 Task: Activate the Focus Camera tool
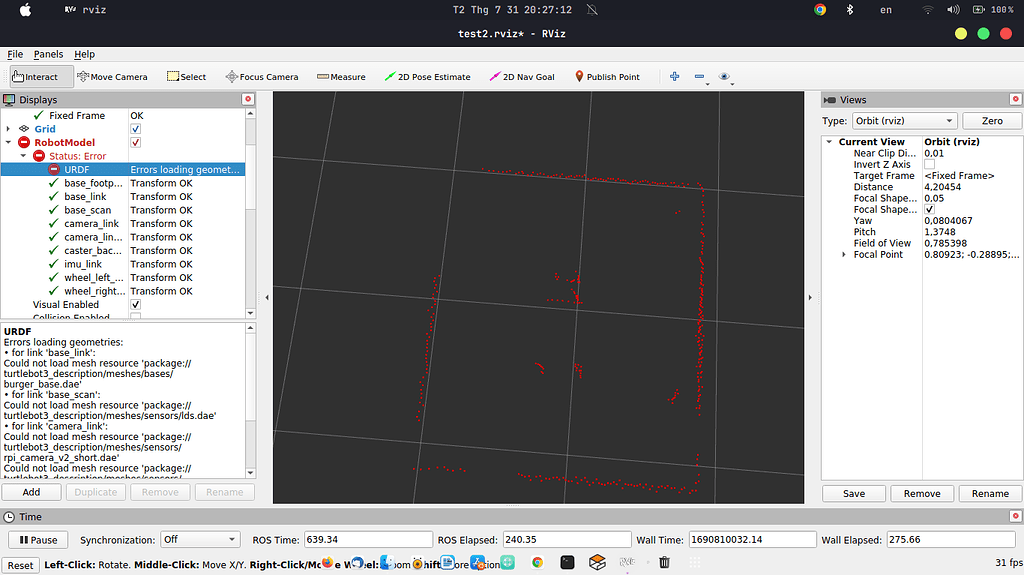coord(262,76)
